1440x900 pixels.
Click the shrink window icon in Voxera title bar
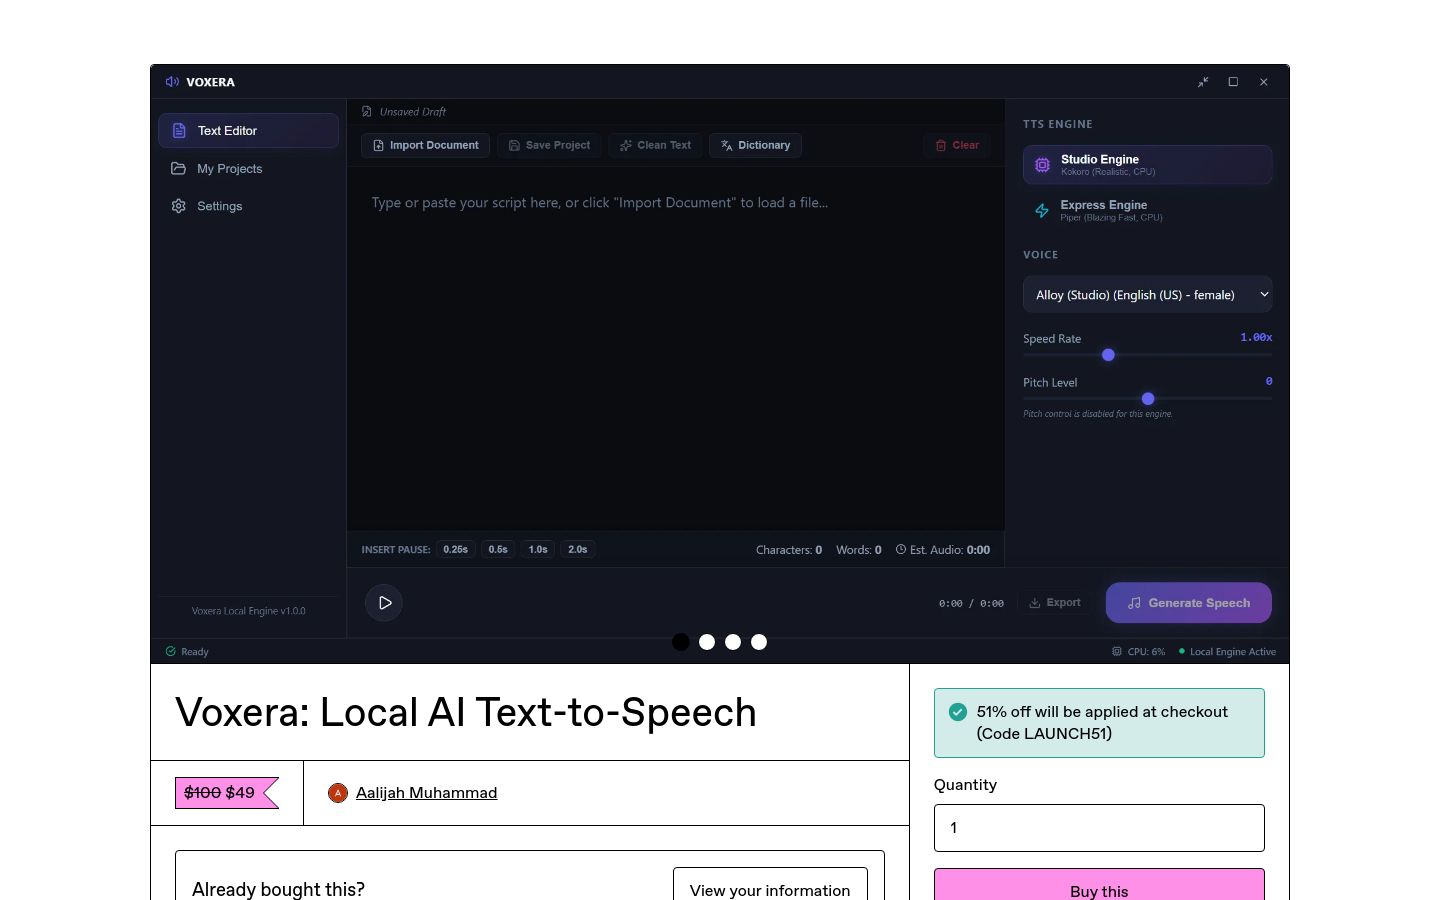click(1203, 82)
